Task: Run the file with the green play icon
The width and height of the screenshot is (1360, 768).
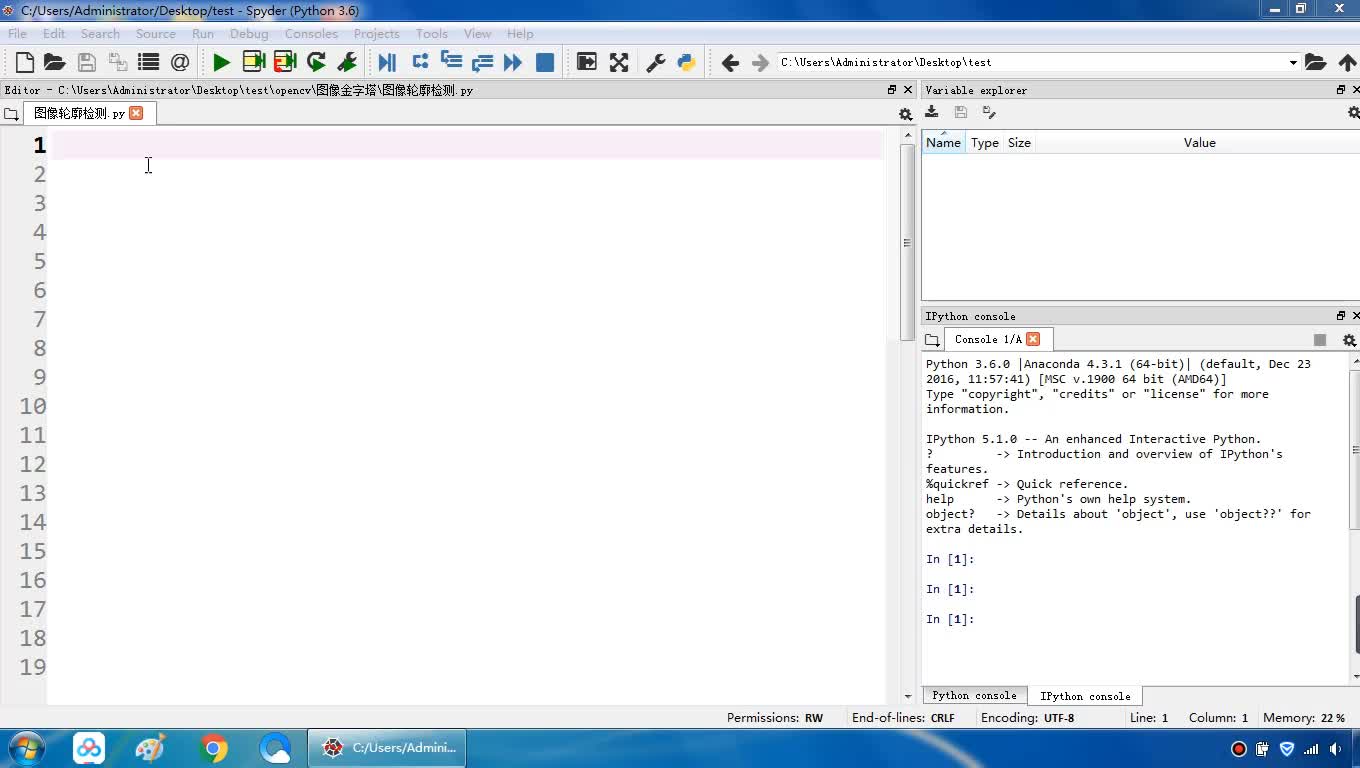Action: pyautogui.click(x=221, y=62)
